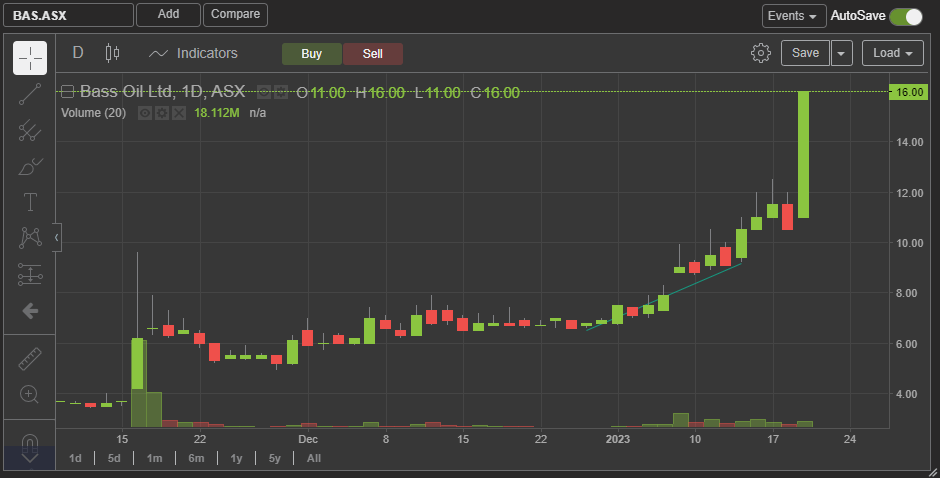Open the Load dropdown
The image size is (940, 478).
click(x=892, y=53)
